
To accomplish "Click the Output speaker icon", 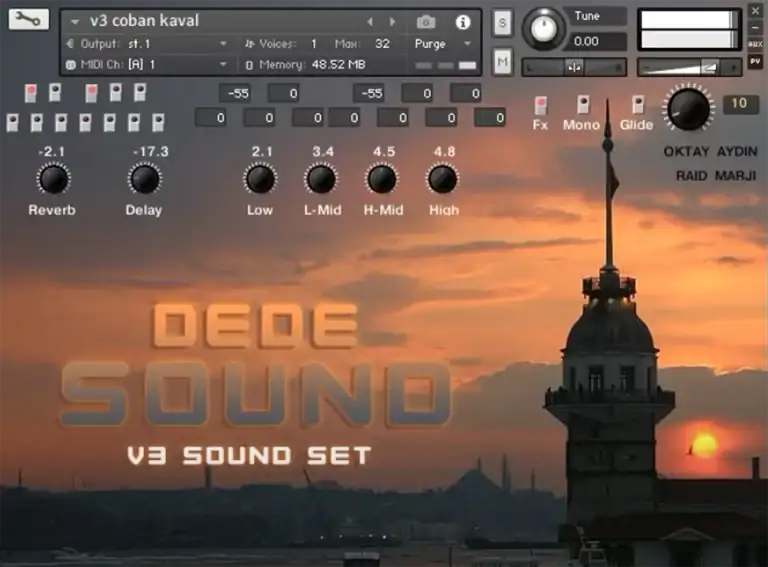I will (x=71, y=44).
